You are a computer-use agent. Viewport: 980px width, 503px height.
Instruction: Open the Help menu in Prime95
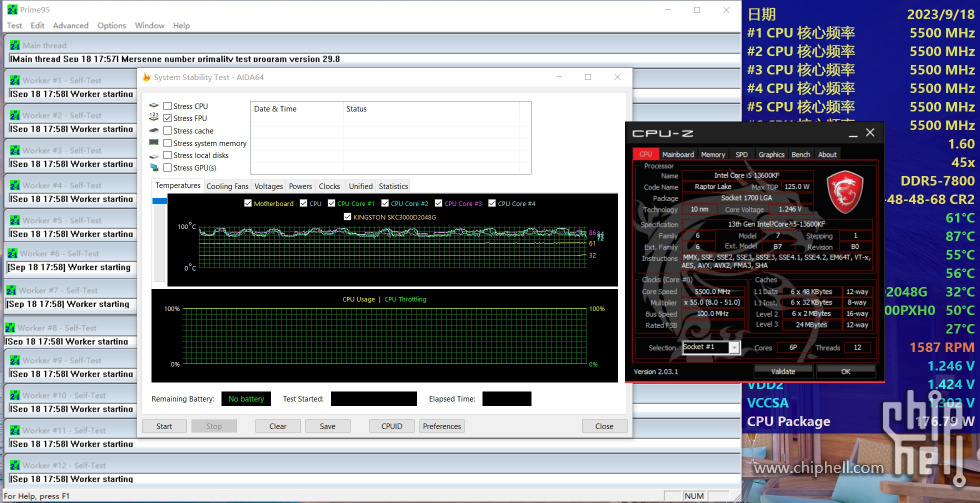(x=182, y=26)
